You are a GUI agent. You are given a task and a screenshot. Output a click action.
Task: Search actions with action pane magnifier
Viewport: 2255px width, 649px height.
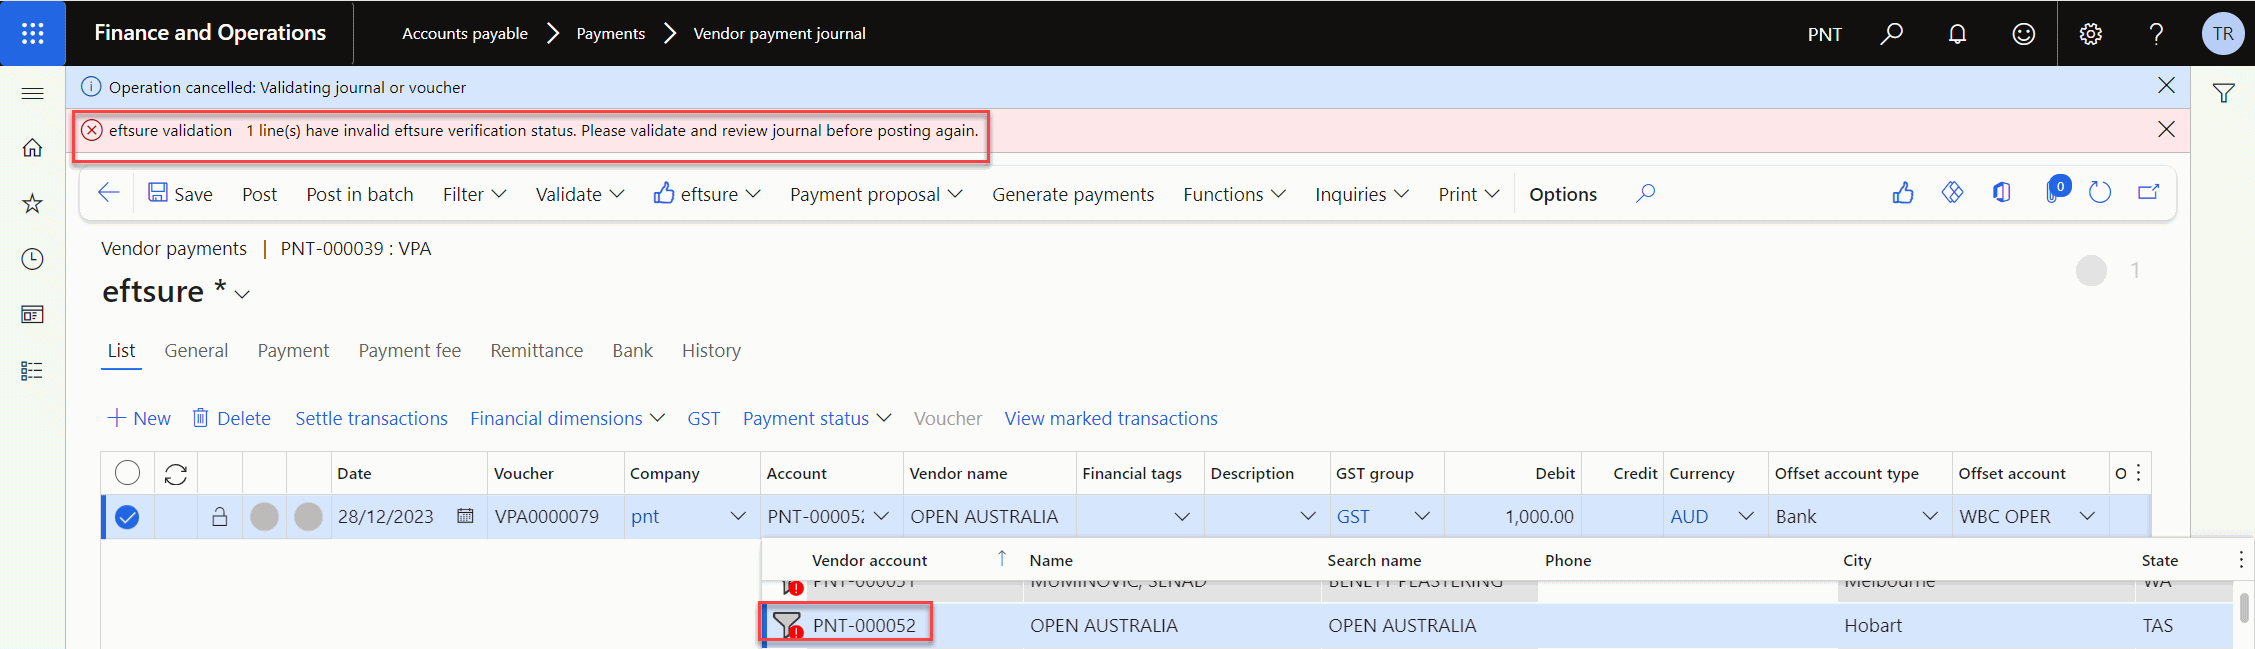1645,193
